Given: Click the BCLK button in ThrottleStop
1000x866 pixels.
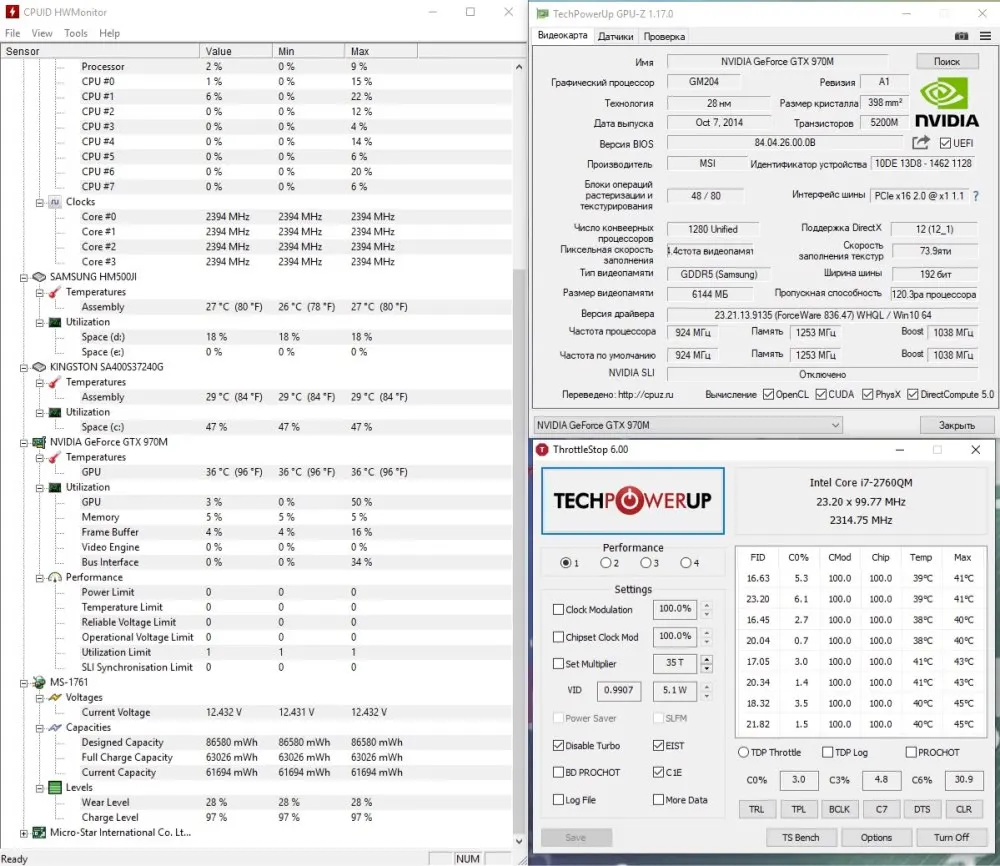Looking at the screenshot, I should [x=839, y=809].
